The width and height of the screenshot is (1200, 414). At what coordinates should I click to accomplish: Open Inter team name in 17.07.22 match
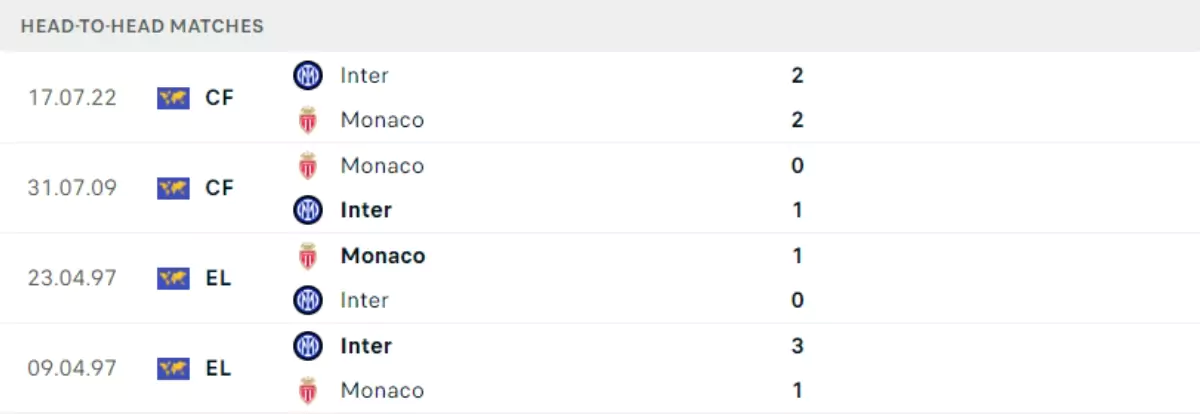[364, 75]
